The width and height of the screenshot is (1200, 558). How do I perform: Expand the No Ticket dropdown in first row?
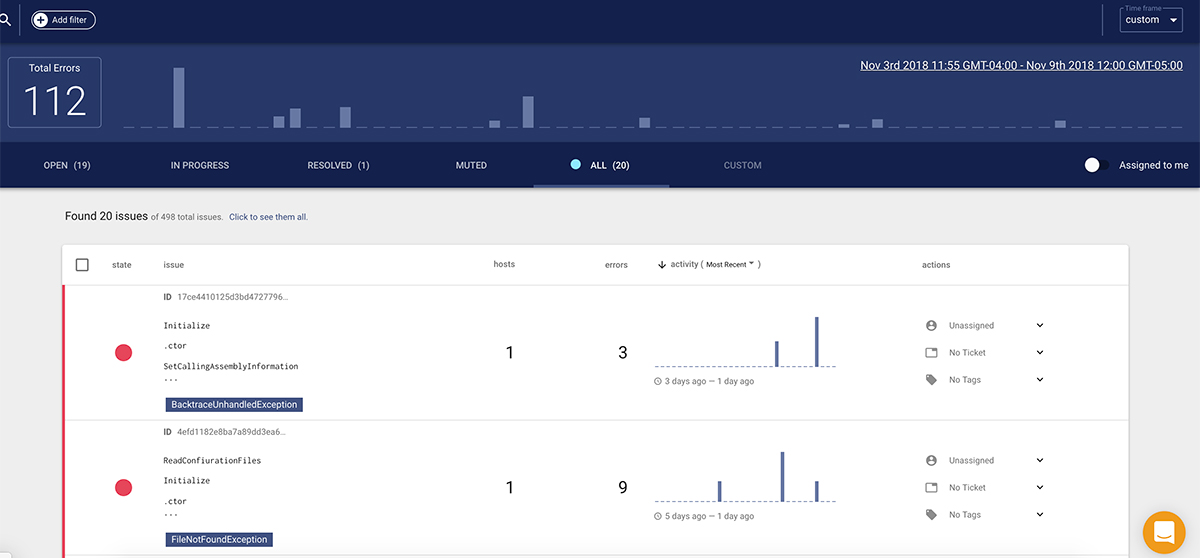tap(1040, 353)
